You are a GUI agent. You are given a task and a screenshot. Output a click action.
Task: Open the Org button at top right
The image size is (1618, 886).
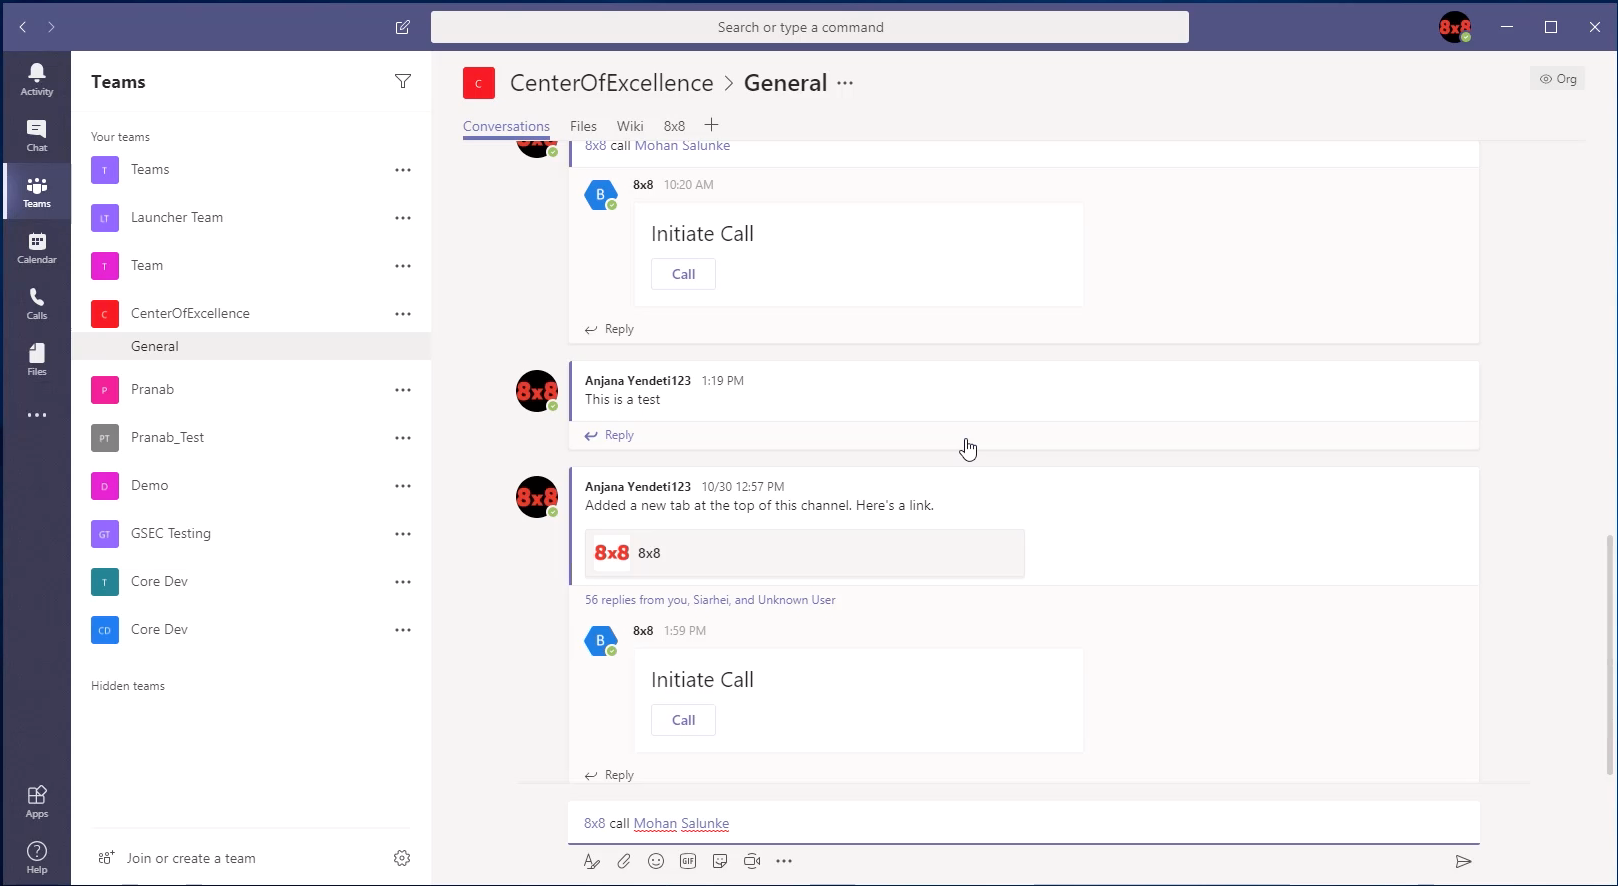tap(1557, 79)
